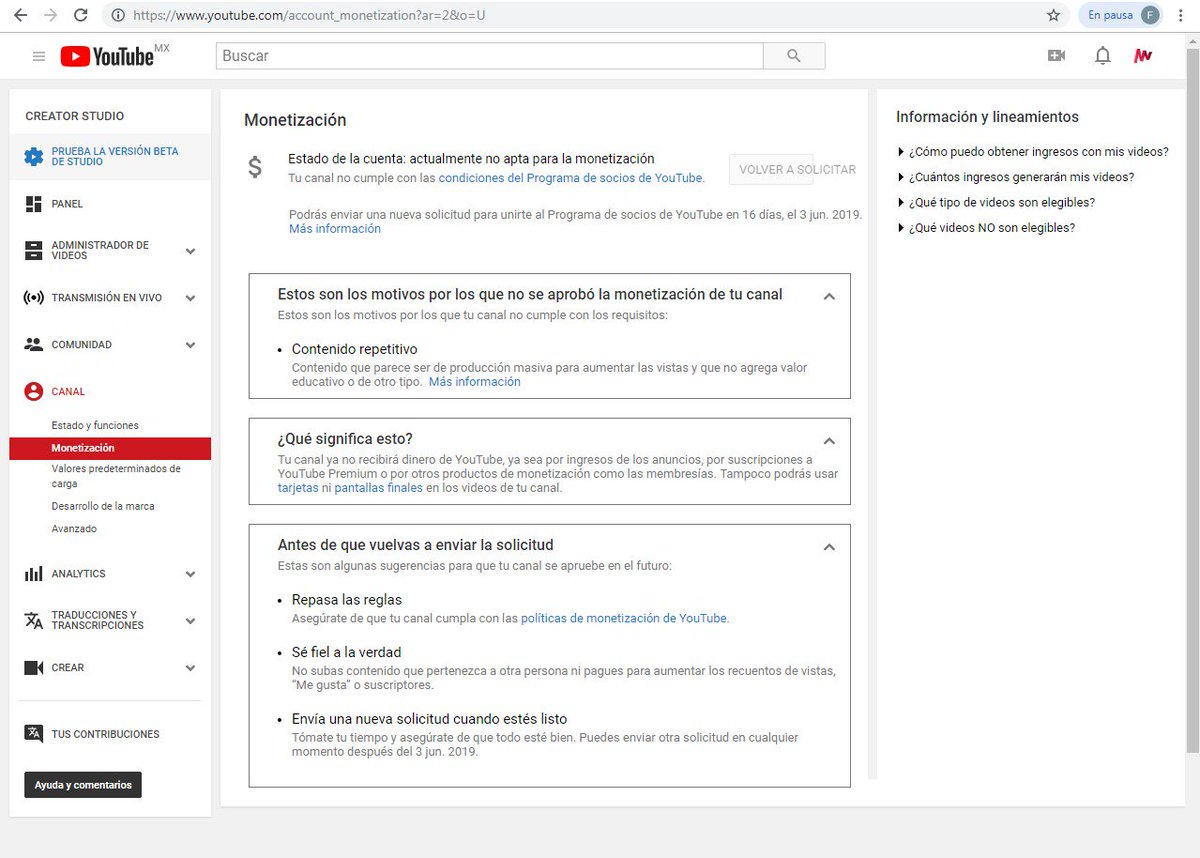Click the Comunidad people icon
Image resolution: width=1200 pixels, height=858 pixels.
coord(33,344)
